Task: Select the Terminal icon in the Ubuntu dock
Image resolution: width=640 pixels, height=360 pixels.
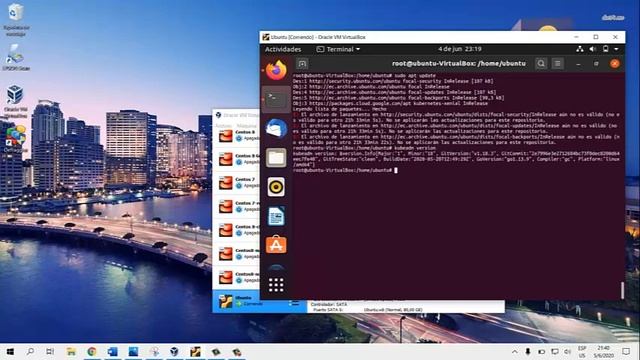Action: point(276,99)
